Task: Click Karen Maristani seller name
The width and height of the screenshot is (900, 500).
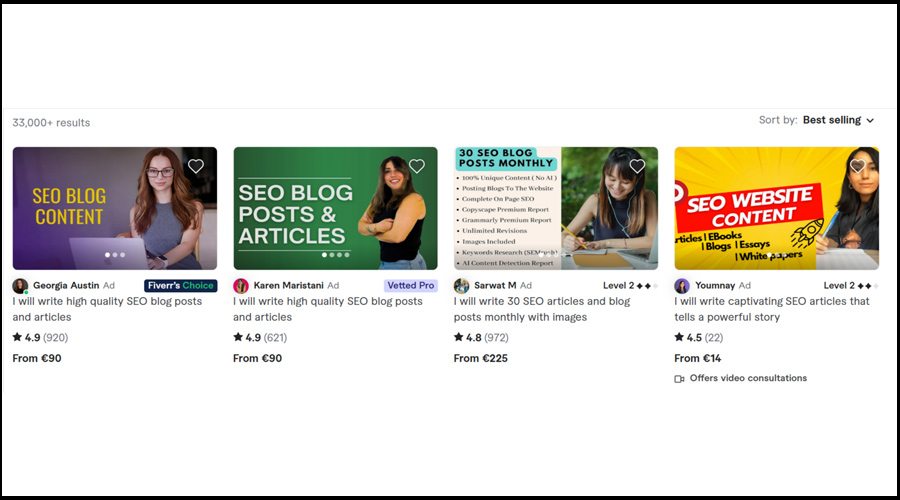Action: coord(288,286)
